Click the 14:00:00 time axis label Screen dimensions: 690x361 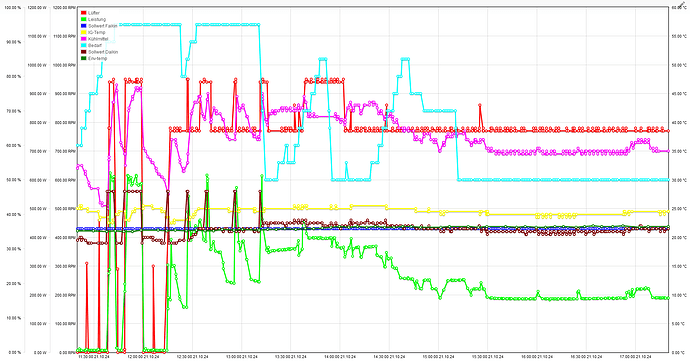(x=340, y=357)
